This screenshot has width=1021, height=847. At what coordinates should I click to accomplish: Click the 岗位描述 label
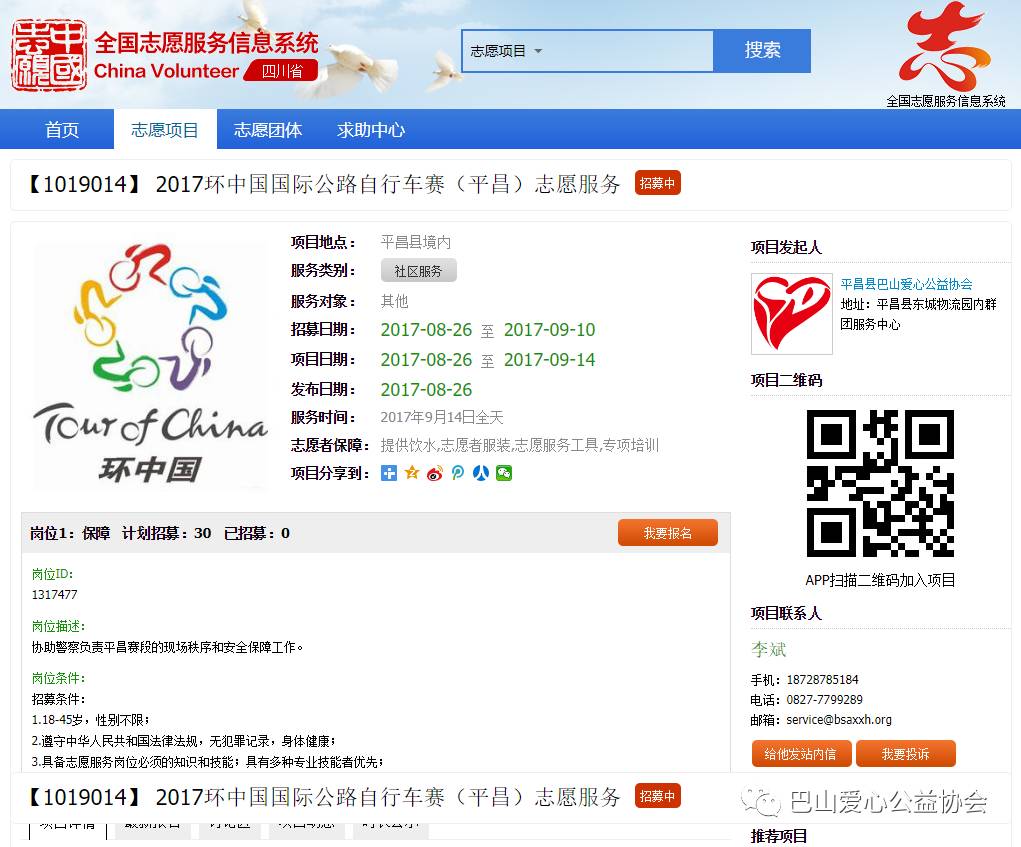click(58, 626)
